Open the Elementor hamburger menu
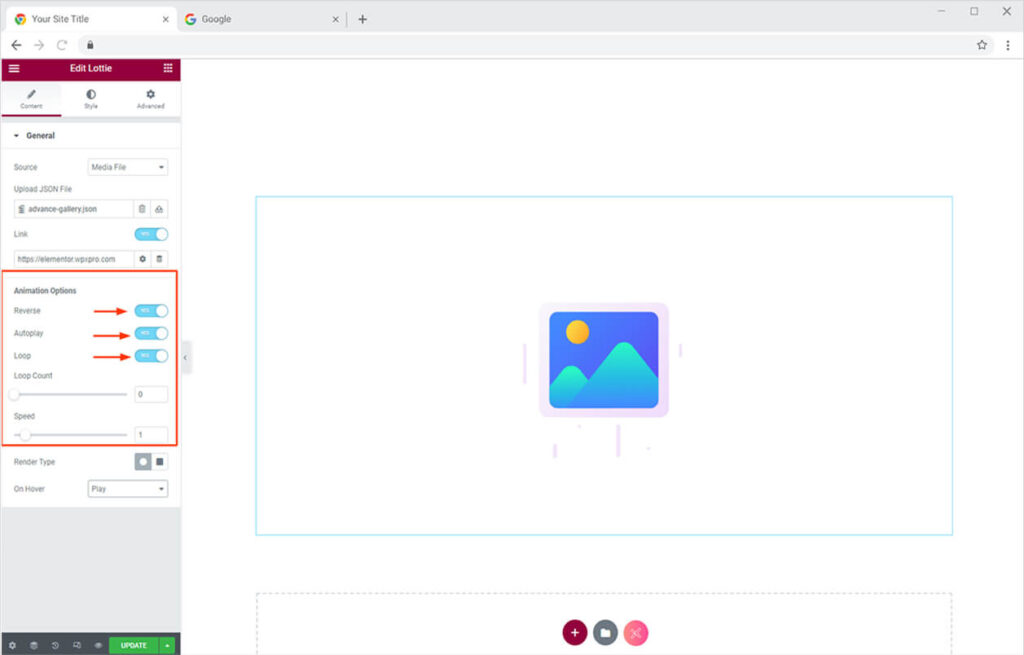 [14, 68]
